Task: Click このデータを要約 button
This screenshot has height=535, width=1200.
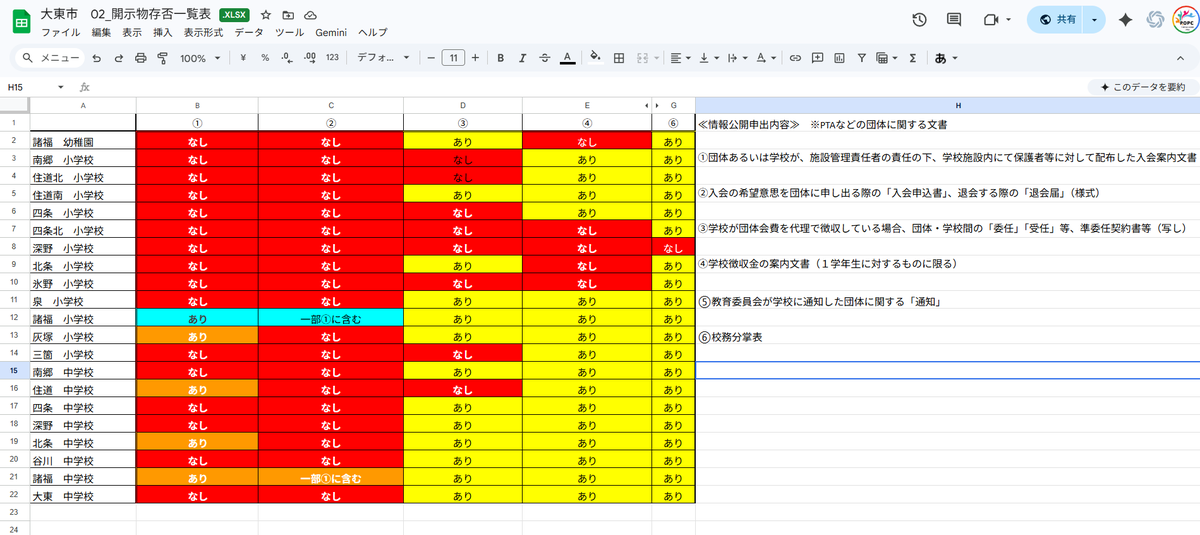Action: point(1142,87)
